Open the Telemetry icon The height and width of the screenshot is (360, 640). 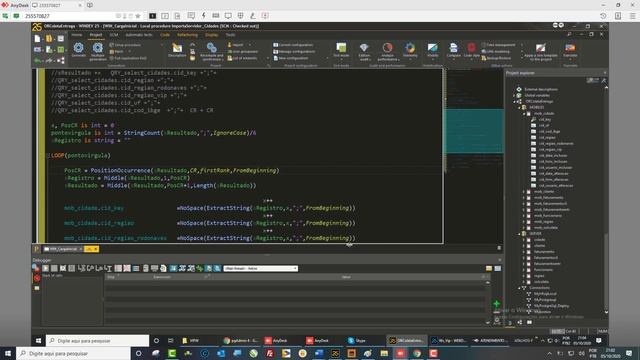tap(410, 47)
